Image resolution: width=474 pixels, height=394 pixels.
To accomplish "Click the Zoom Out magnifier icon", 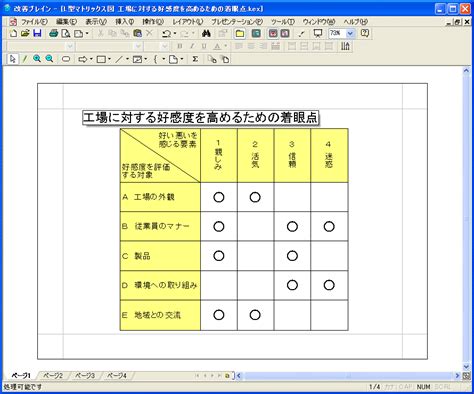I will point(49,59).
